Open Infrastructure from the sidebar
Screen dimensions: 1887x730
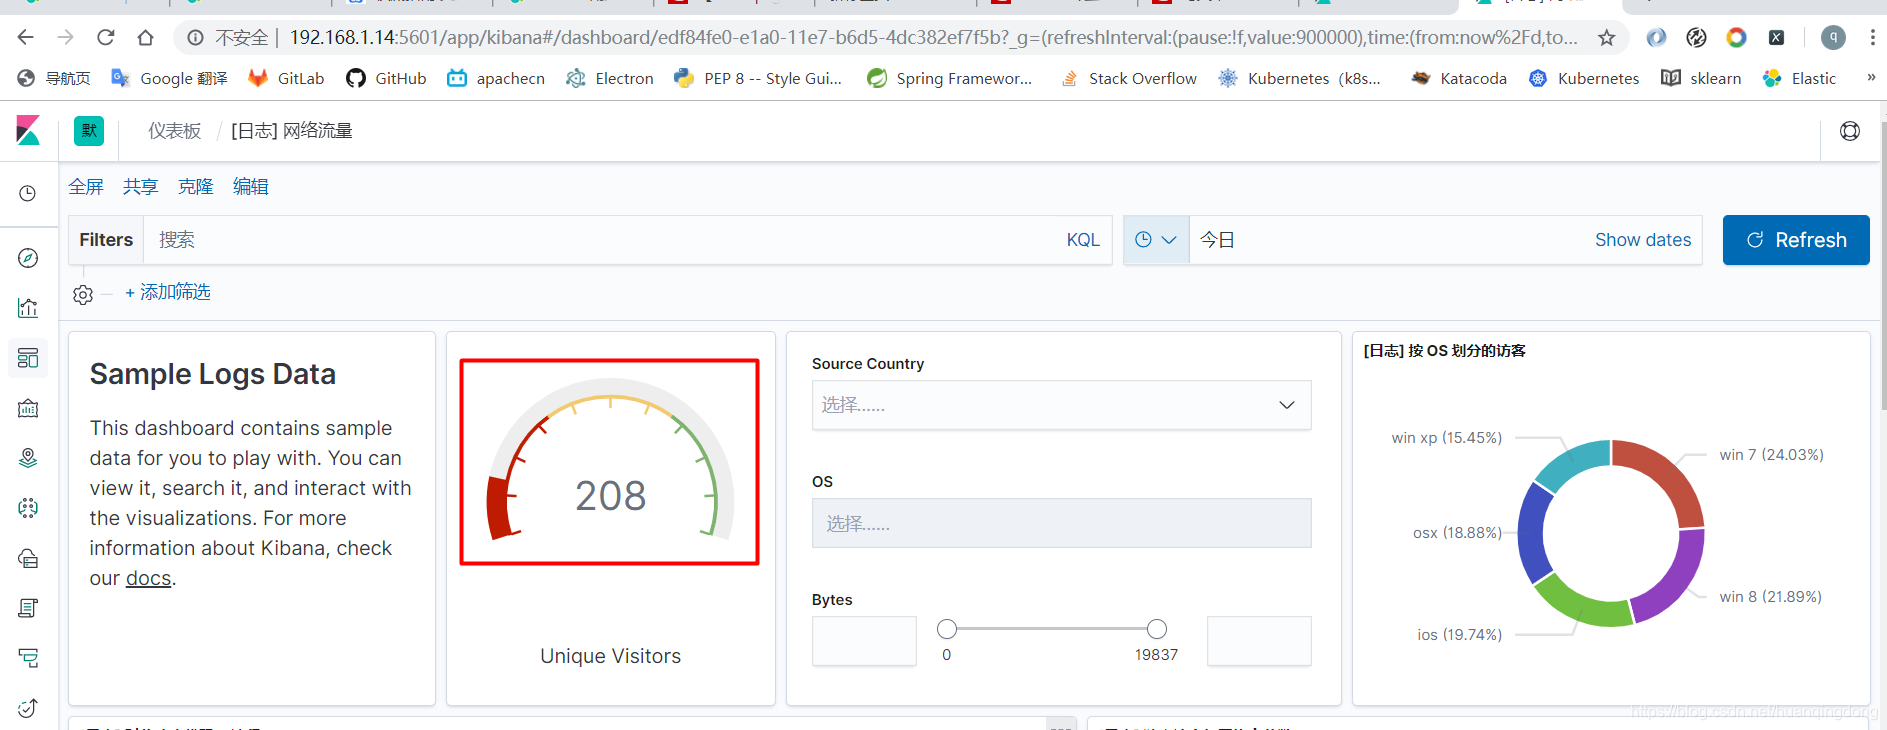(x=28, y=558)
